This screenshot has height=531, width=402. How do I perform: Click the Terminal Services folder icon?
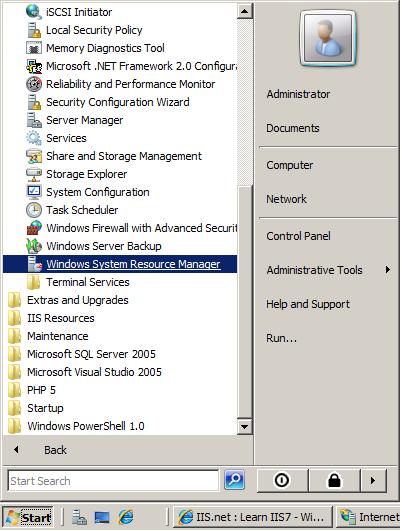click(x=34, y=282)
